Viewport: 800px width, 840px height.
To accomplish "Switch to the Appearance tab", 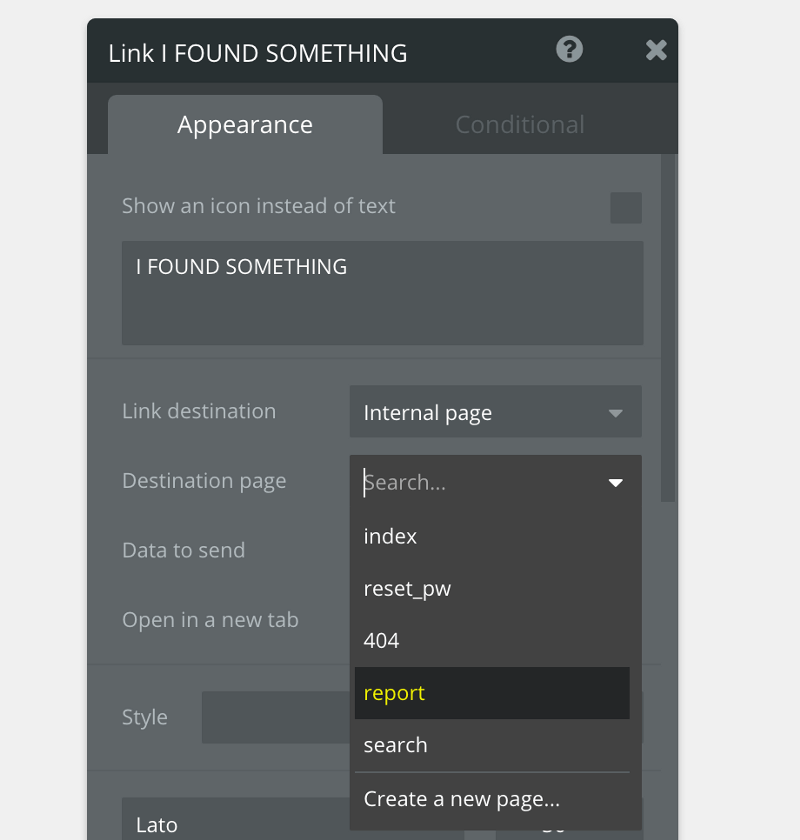I will [244, 124].
